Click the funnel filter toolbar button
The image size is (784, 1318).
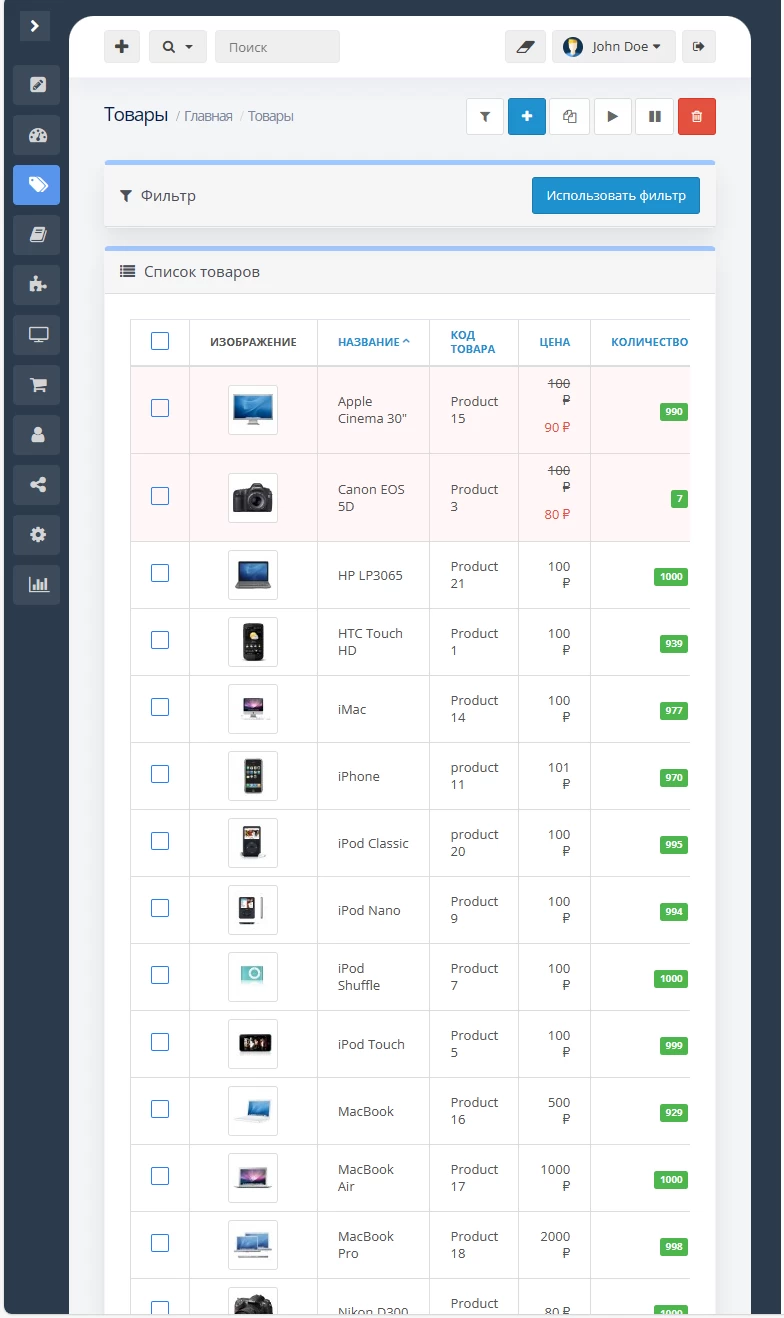[485, 116]
